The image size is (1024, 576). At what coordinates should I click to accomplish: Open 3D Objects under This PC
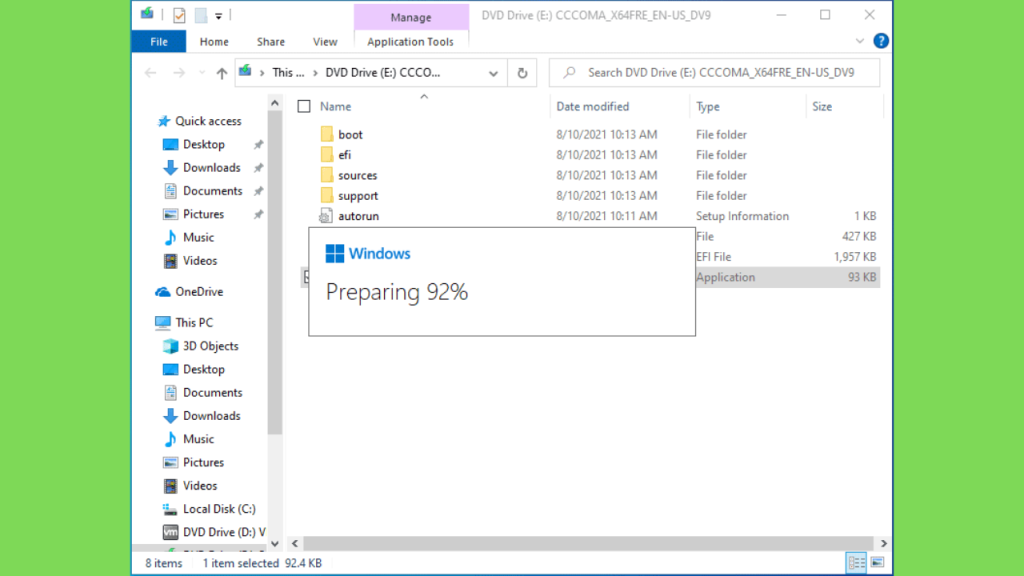pyautogui.click(x=210, y=346)
